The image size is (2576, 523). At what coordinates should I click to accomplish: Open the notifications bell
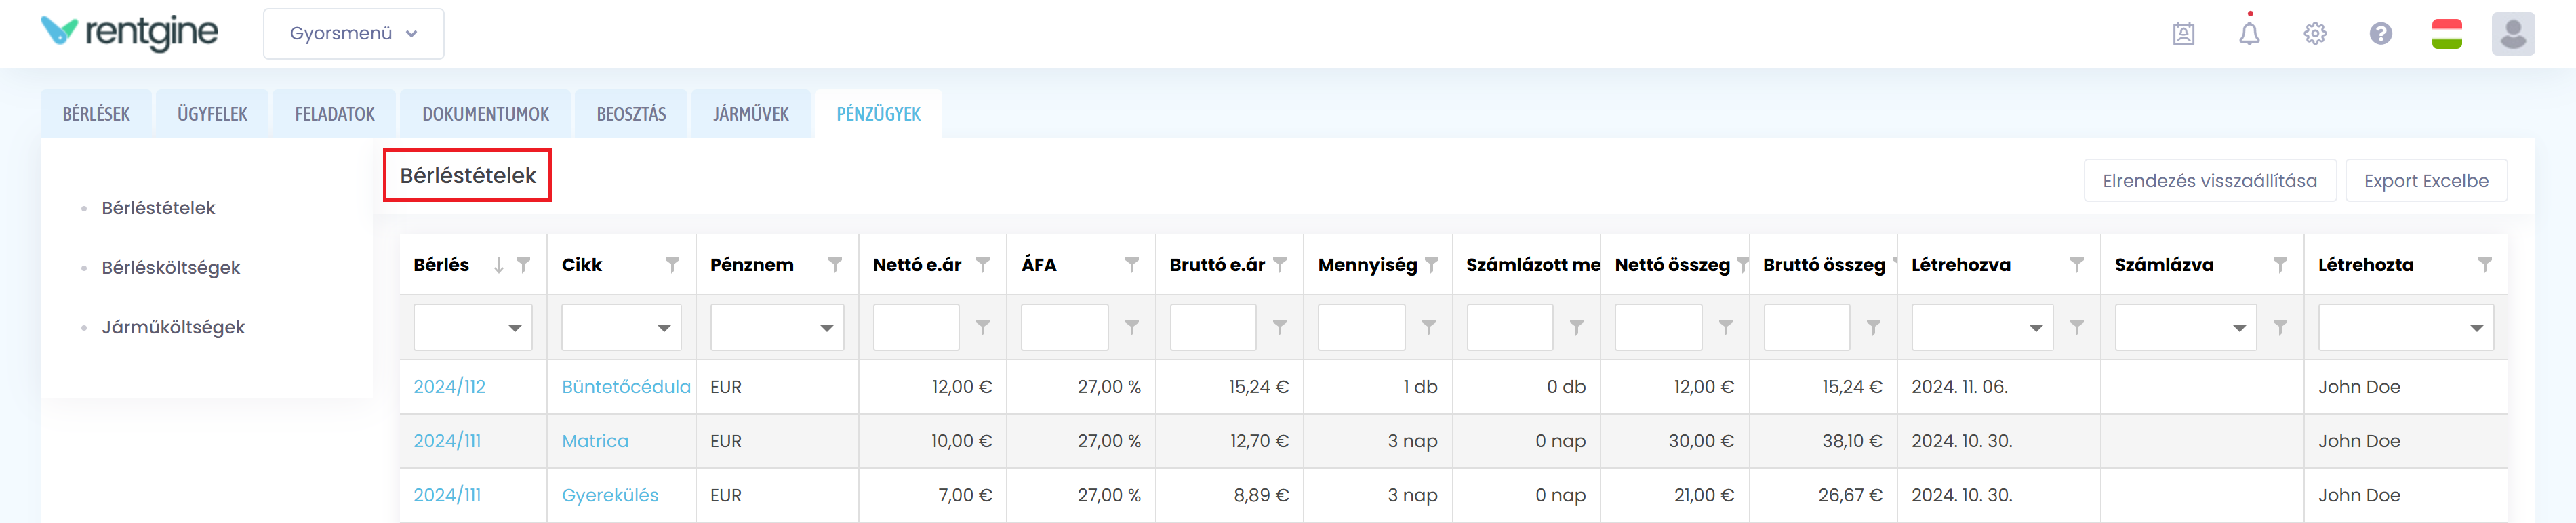coord(2248,33)
